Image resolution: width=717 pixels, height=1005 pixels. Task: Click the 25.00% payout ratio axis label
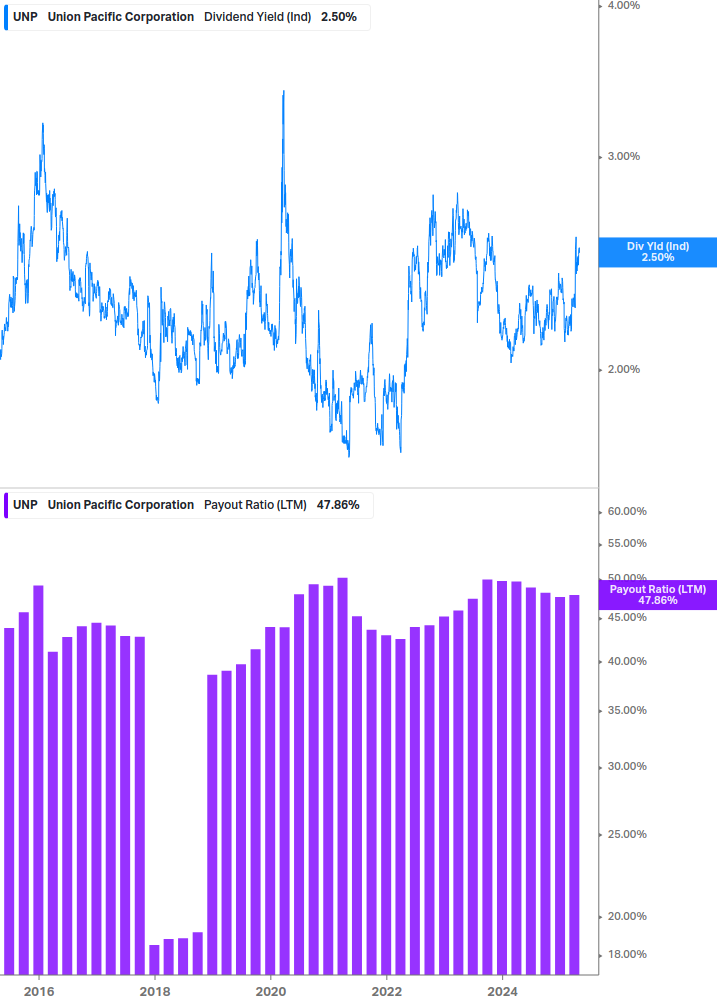[627, 835]
